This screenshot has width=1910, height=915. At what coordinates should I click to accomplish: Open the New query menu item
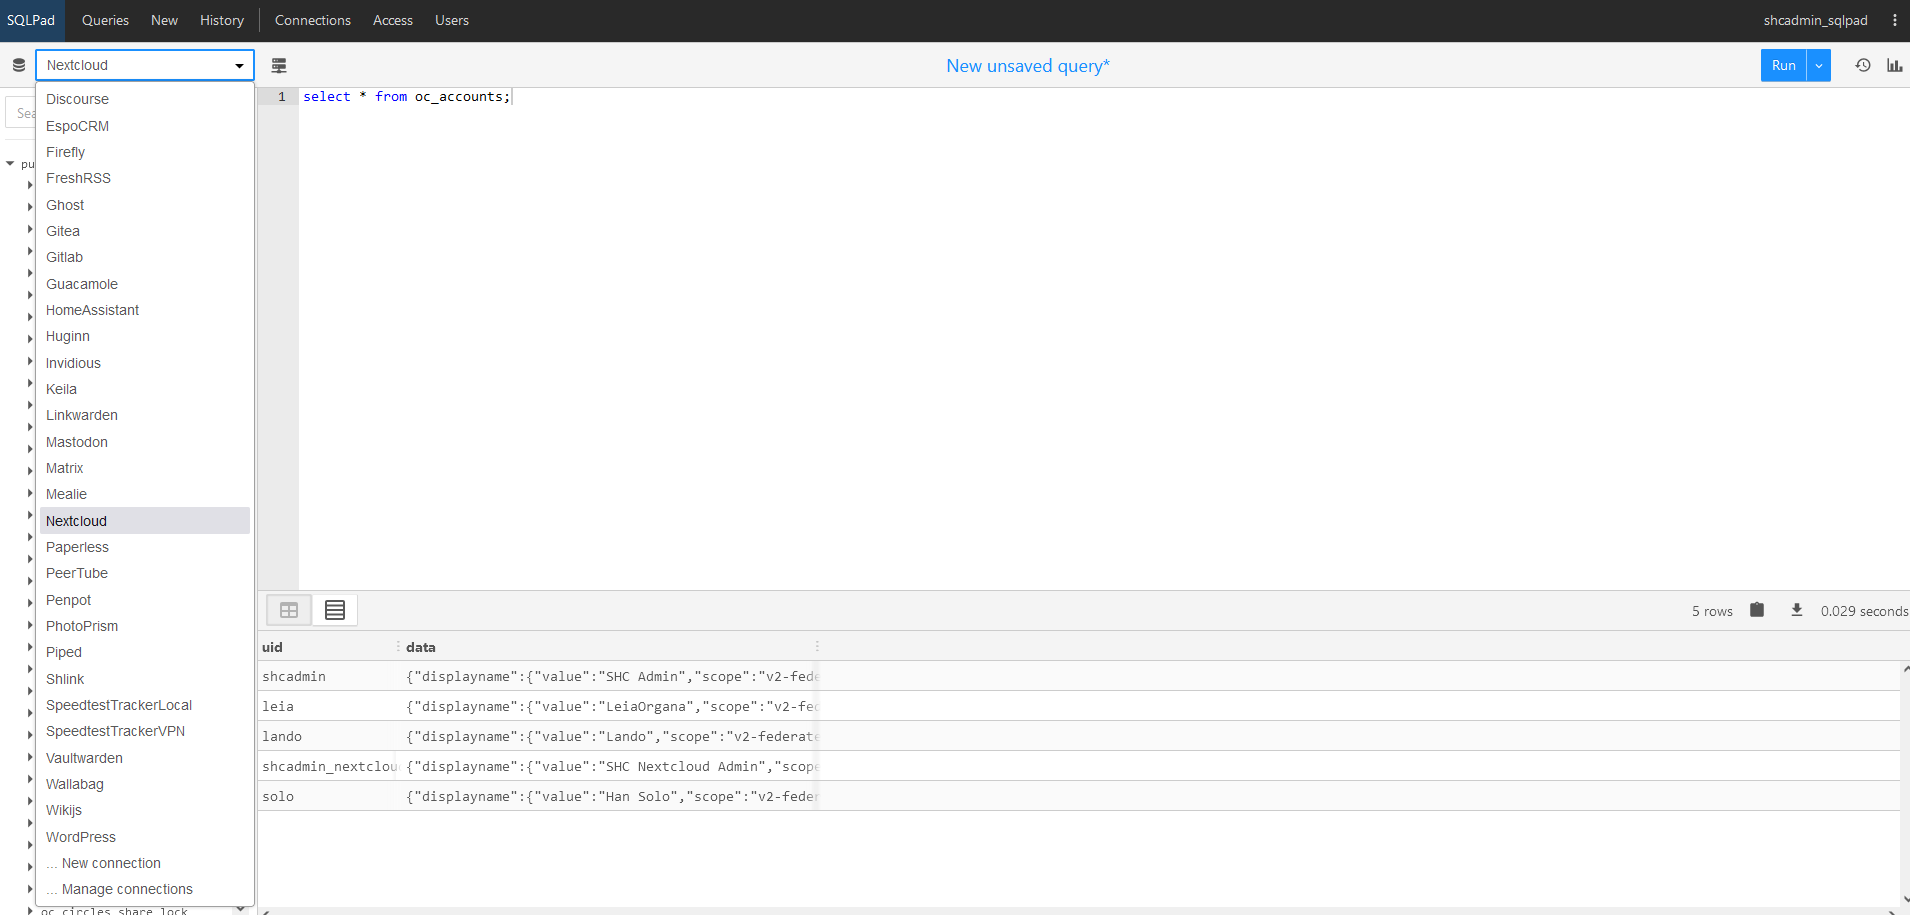pyautogui.click(x=164, y=20)
